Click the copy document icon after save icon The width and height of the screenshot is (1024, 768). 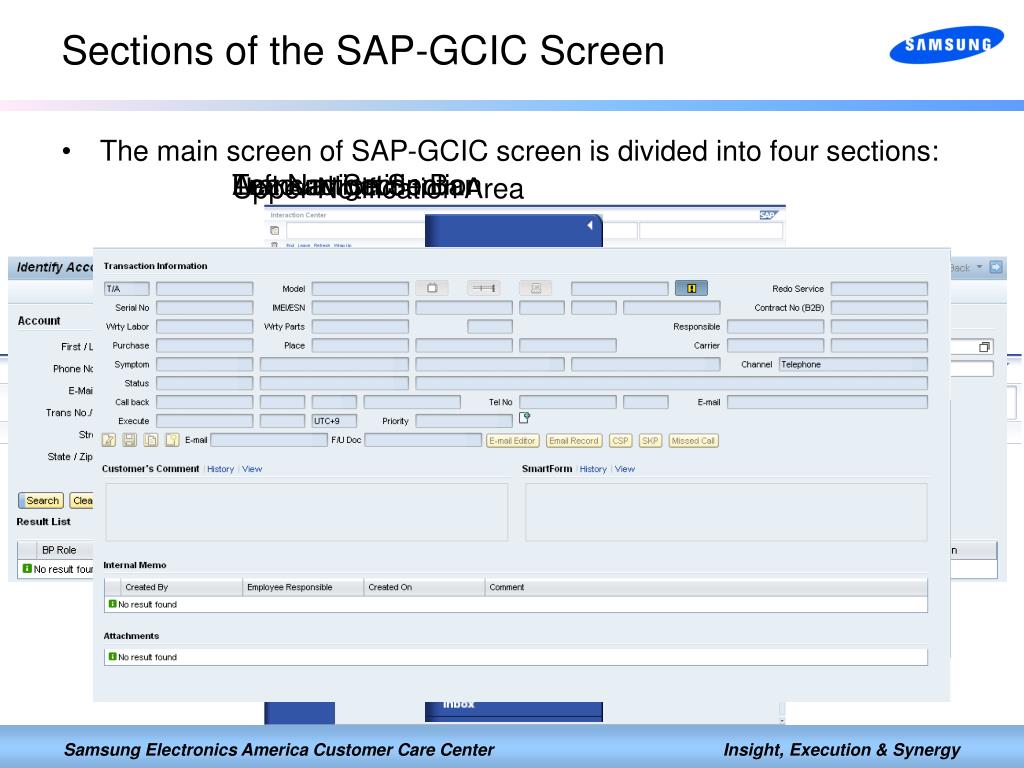pyautogui.click(x=151, y=440)
